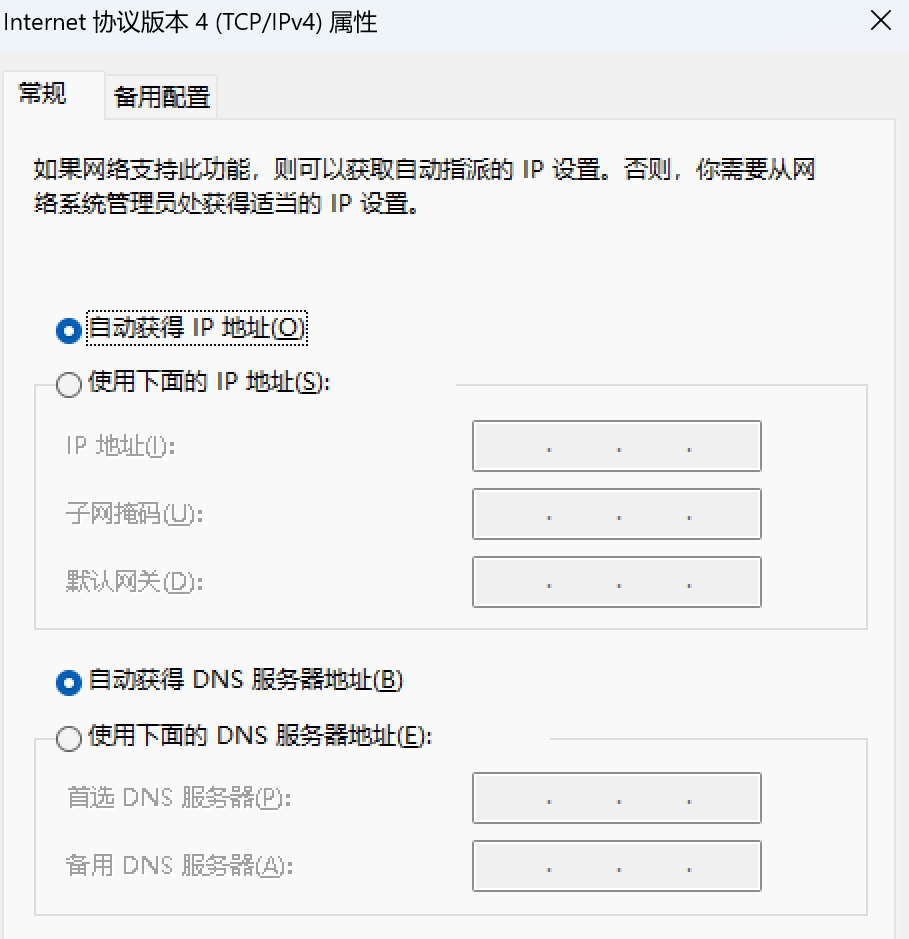Click second octet of 默认网关 field
Viewport: 909px width, 939px height.
[x=584, y=582]
